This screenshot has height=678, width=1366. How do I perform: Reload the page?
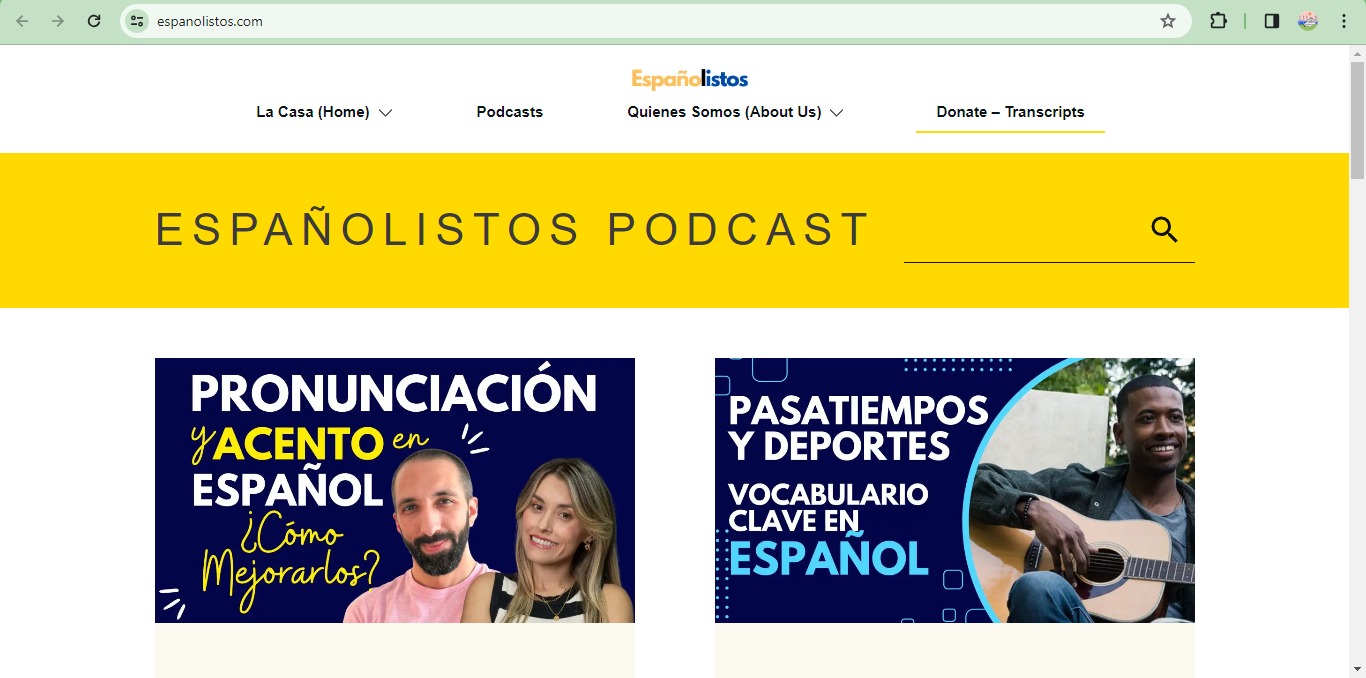click(x=94, y=21)
